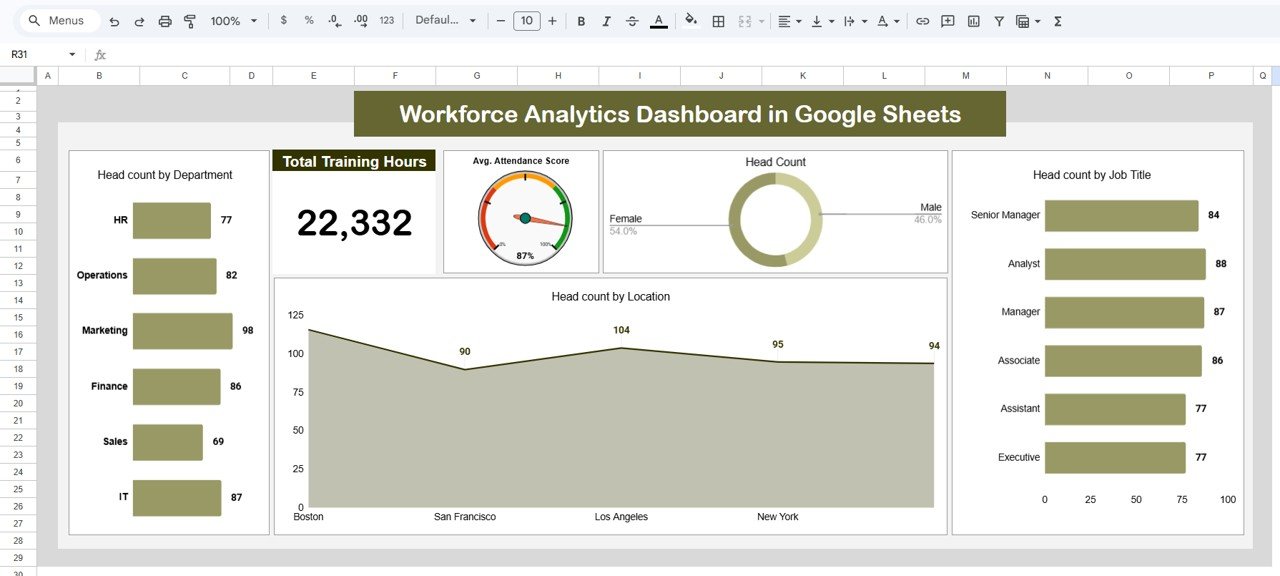Image resolution: width=1280 pixels, height=576 pixels.
Task: Toggle strikethrough formatting
Action: click(633, 20)
